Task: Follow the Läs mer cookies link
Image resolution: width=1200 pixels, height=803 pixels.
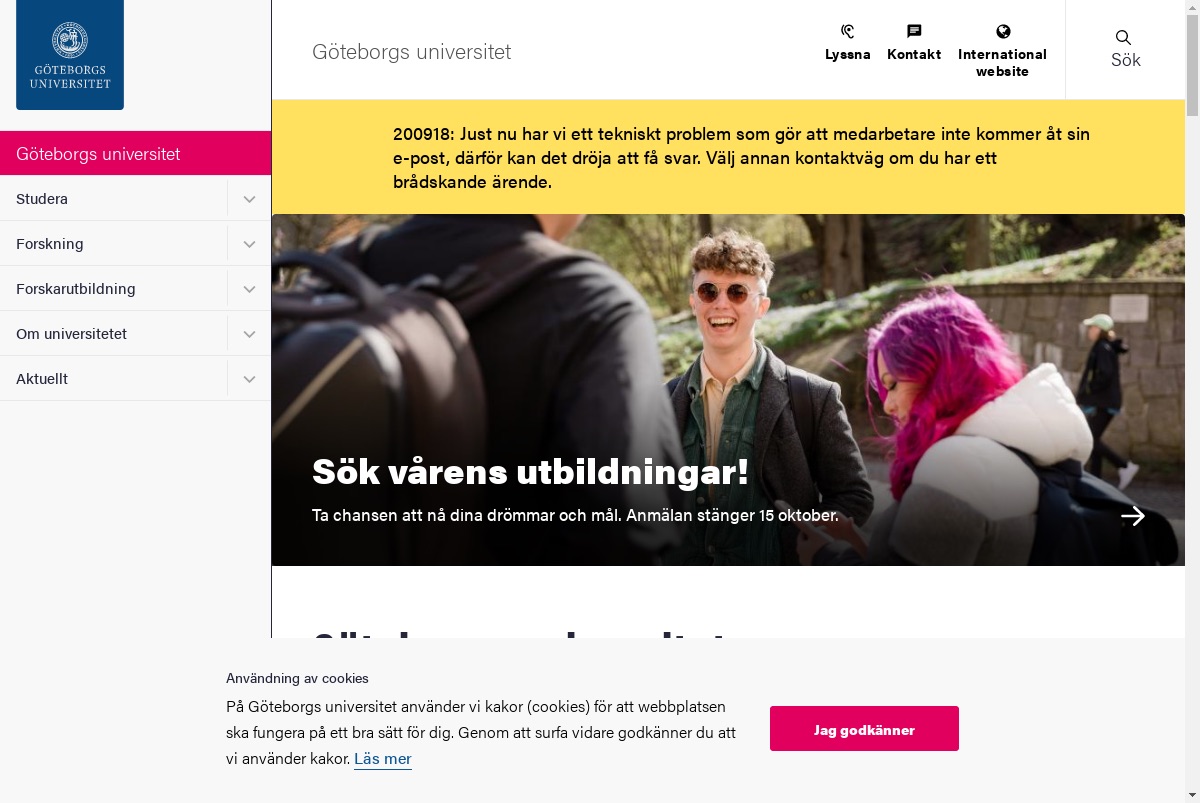Action: pos(383,758)
